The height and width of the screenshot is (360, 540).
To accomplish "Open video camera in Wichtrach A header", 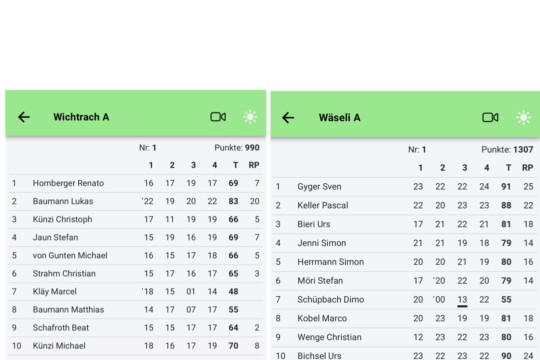I will tap(218, 117).
